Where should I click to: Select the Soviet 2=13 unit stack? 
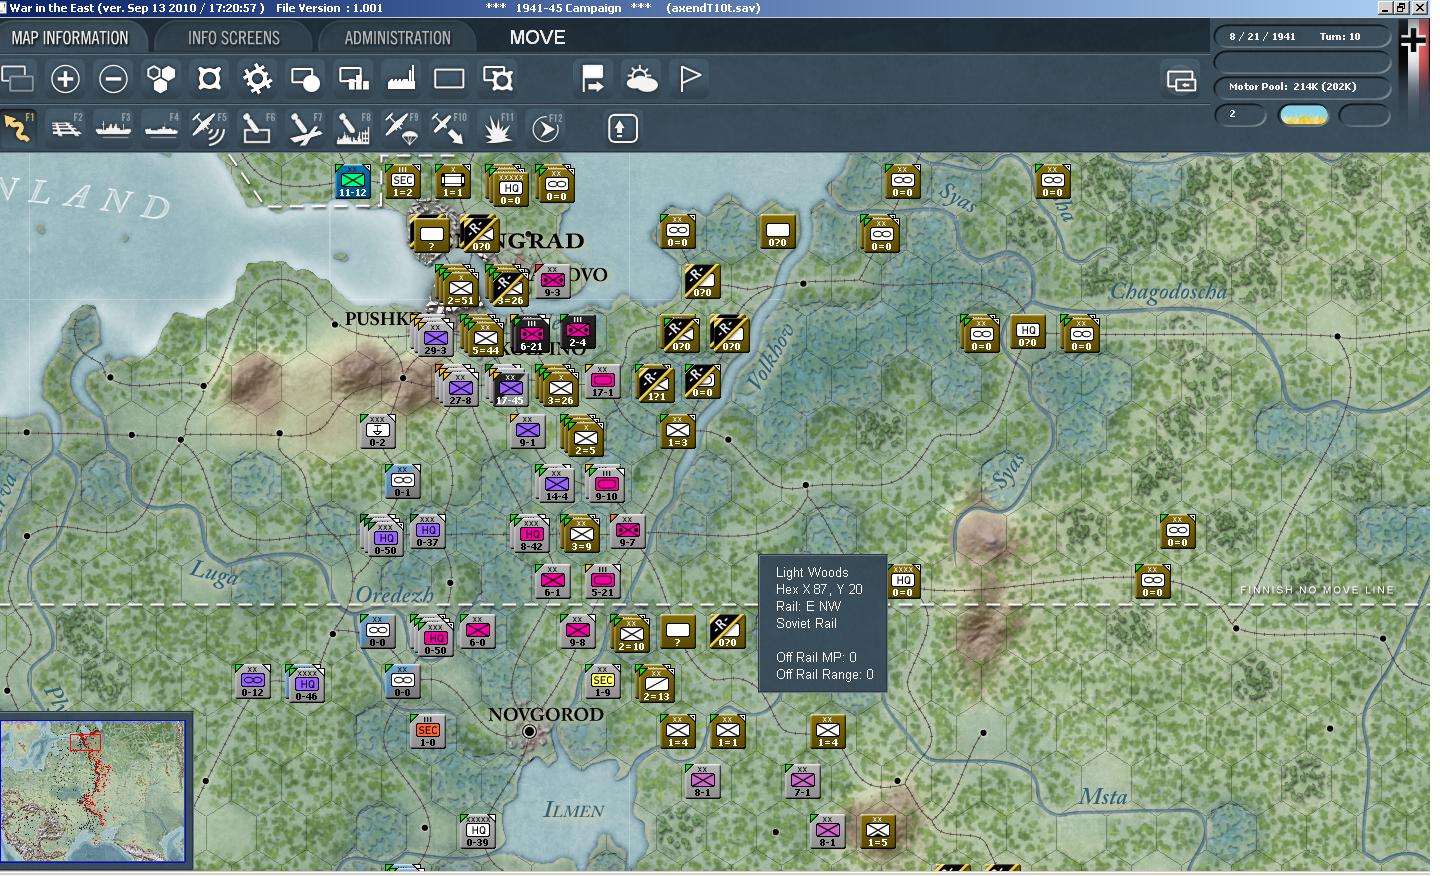point(656,685)
